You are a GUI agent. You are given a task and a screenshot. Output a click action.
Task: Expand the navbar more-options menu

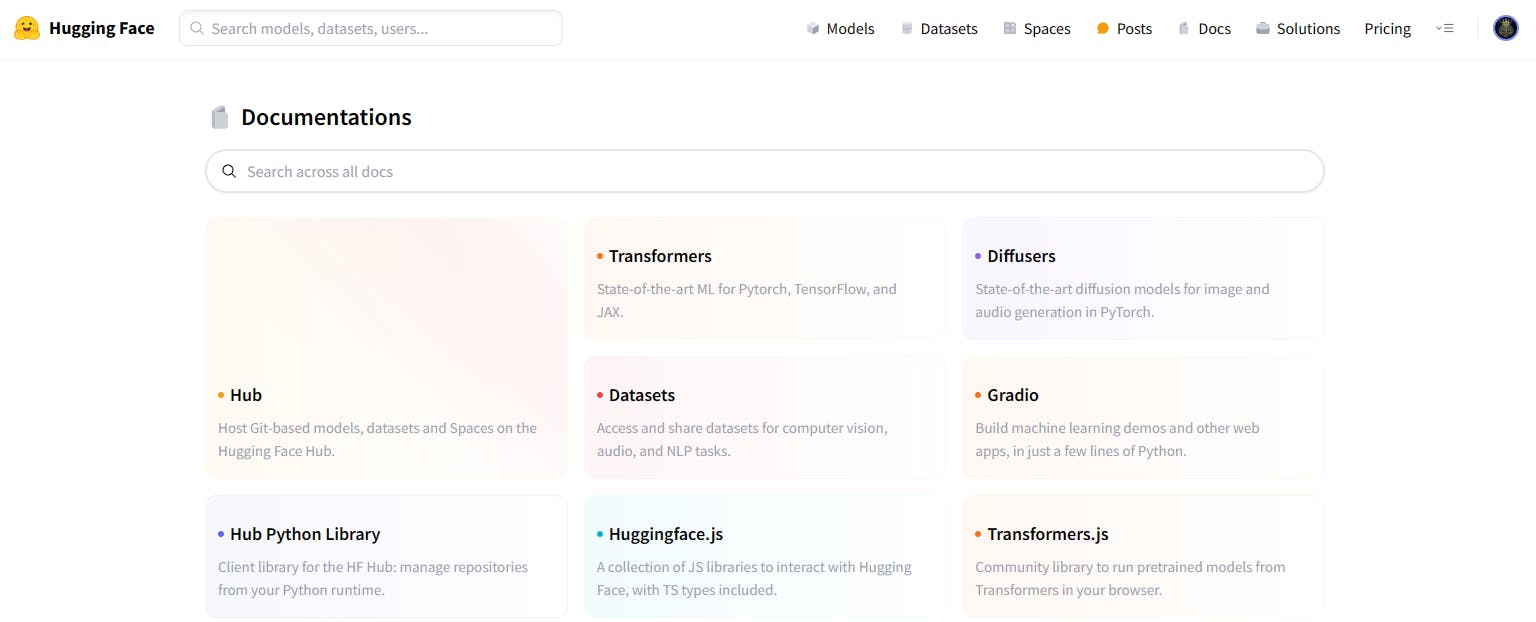(x=1444, y=28)
